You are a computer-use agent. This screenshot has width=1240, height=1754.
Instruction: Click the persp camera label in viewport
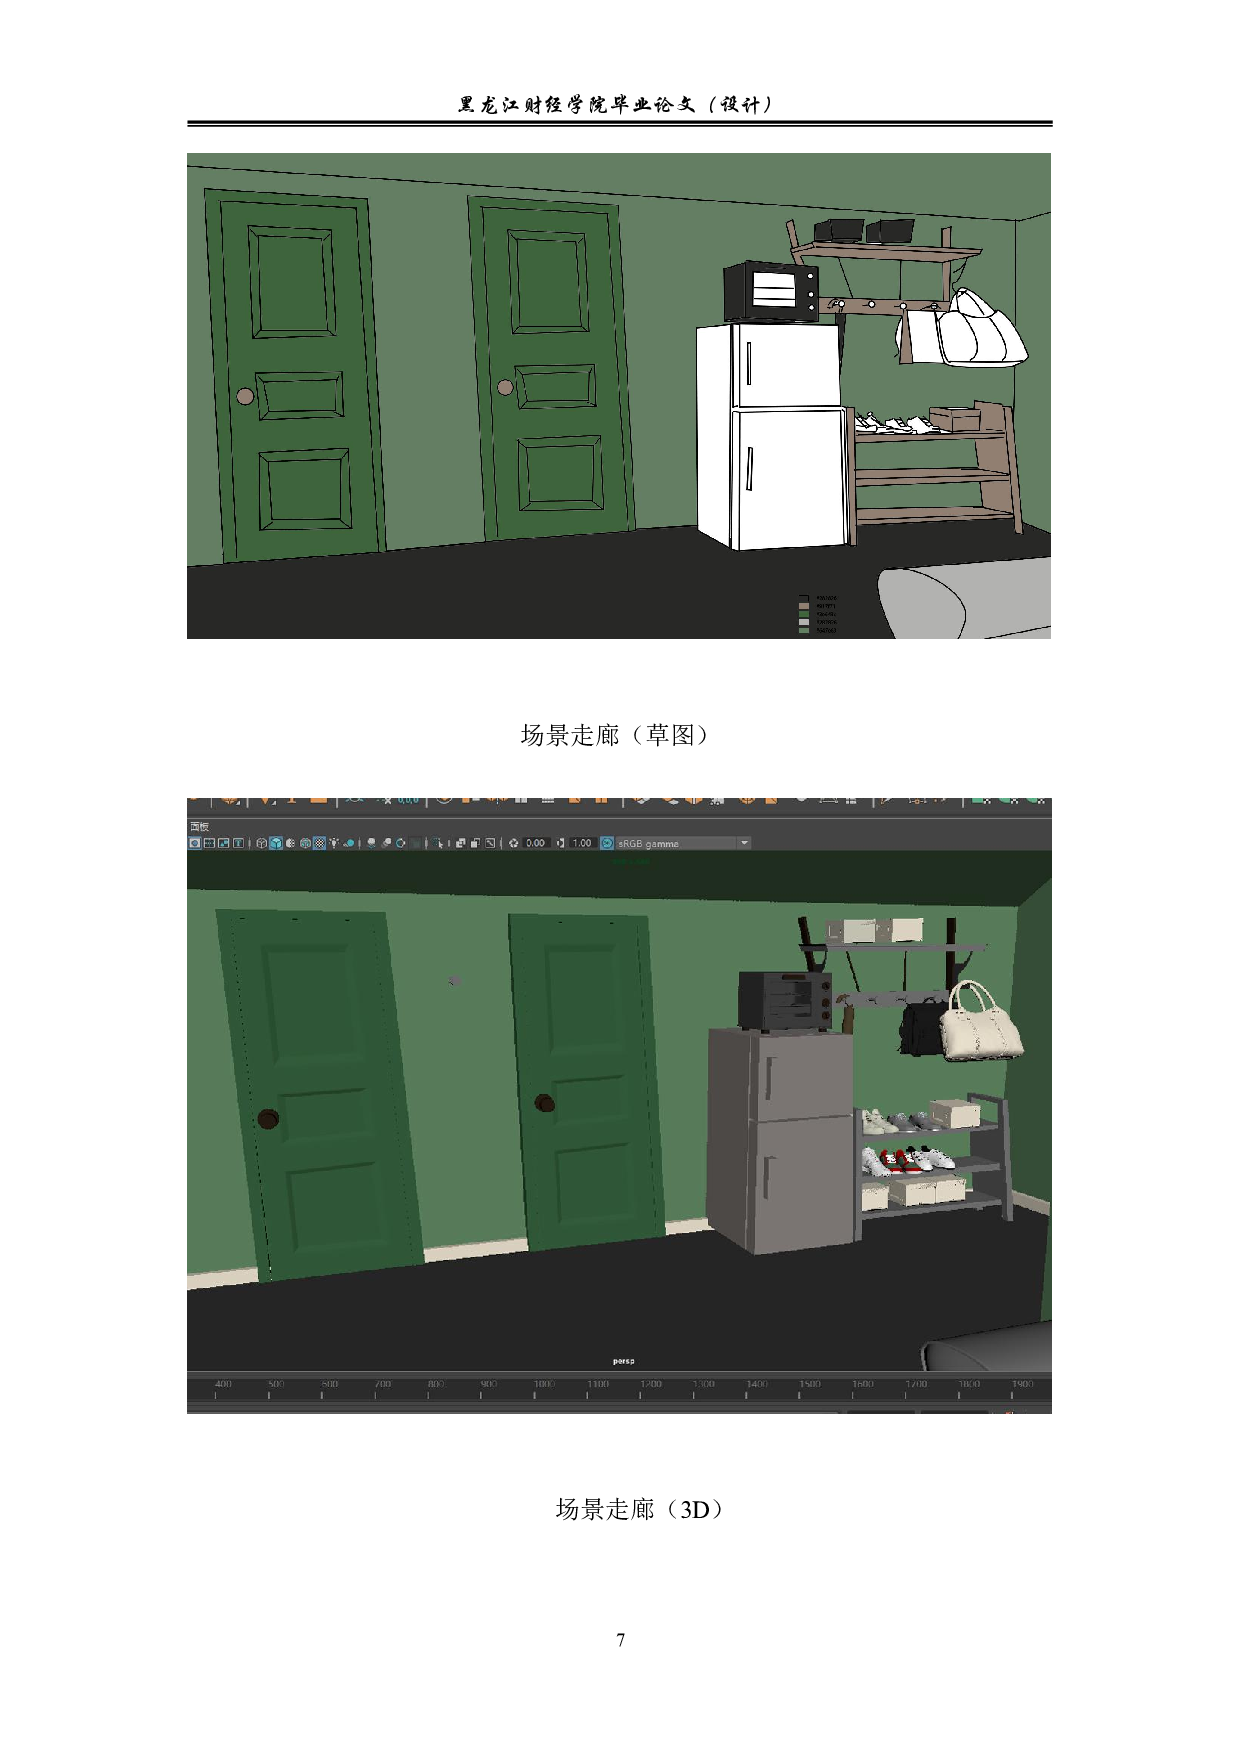(623, 1360)
